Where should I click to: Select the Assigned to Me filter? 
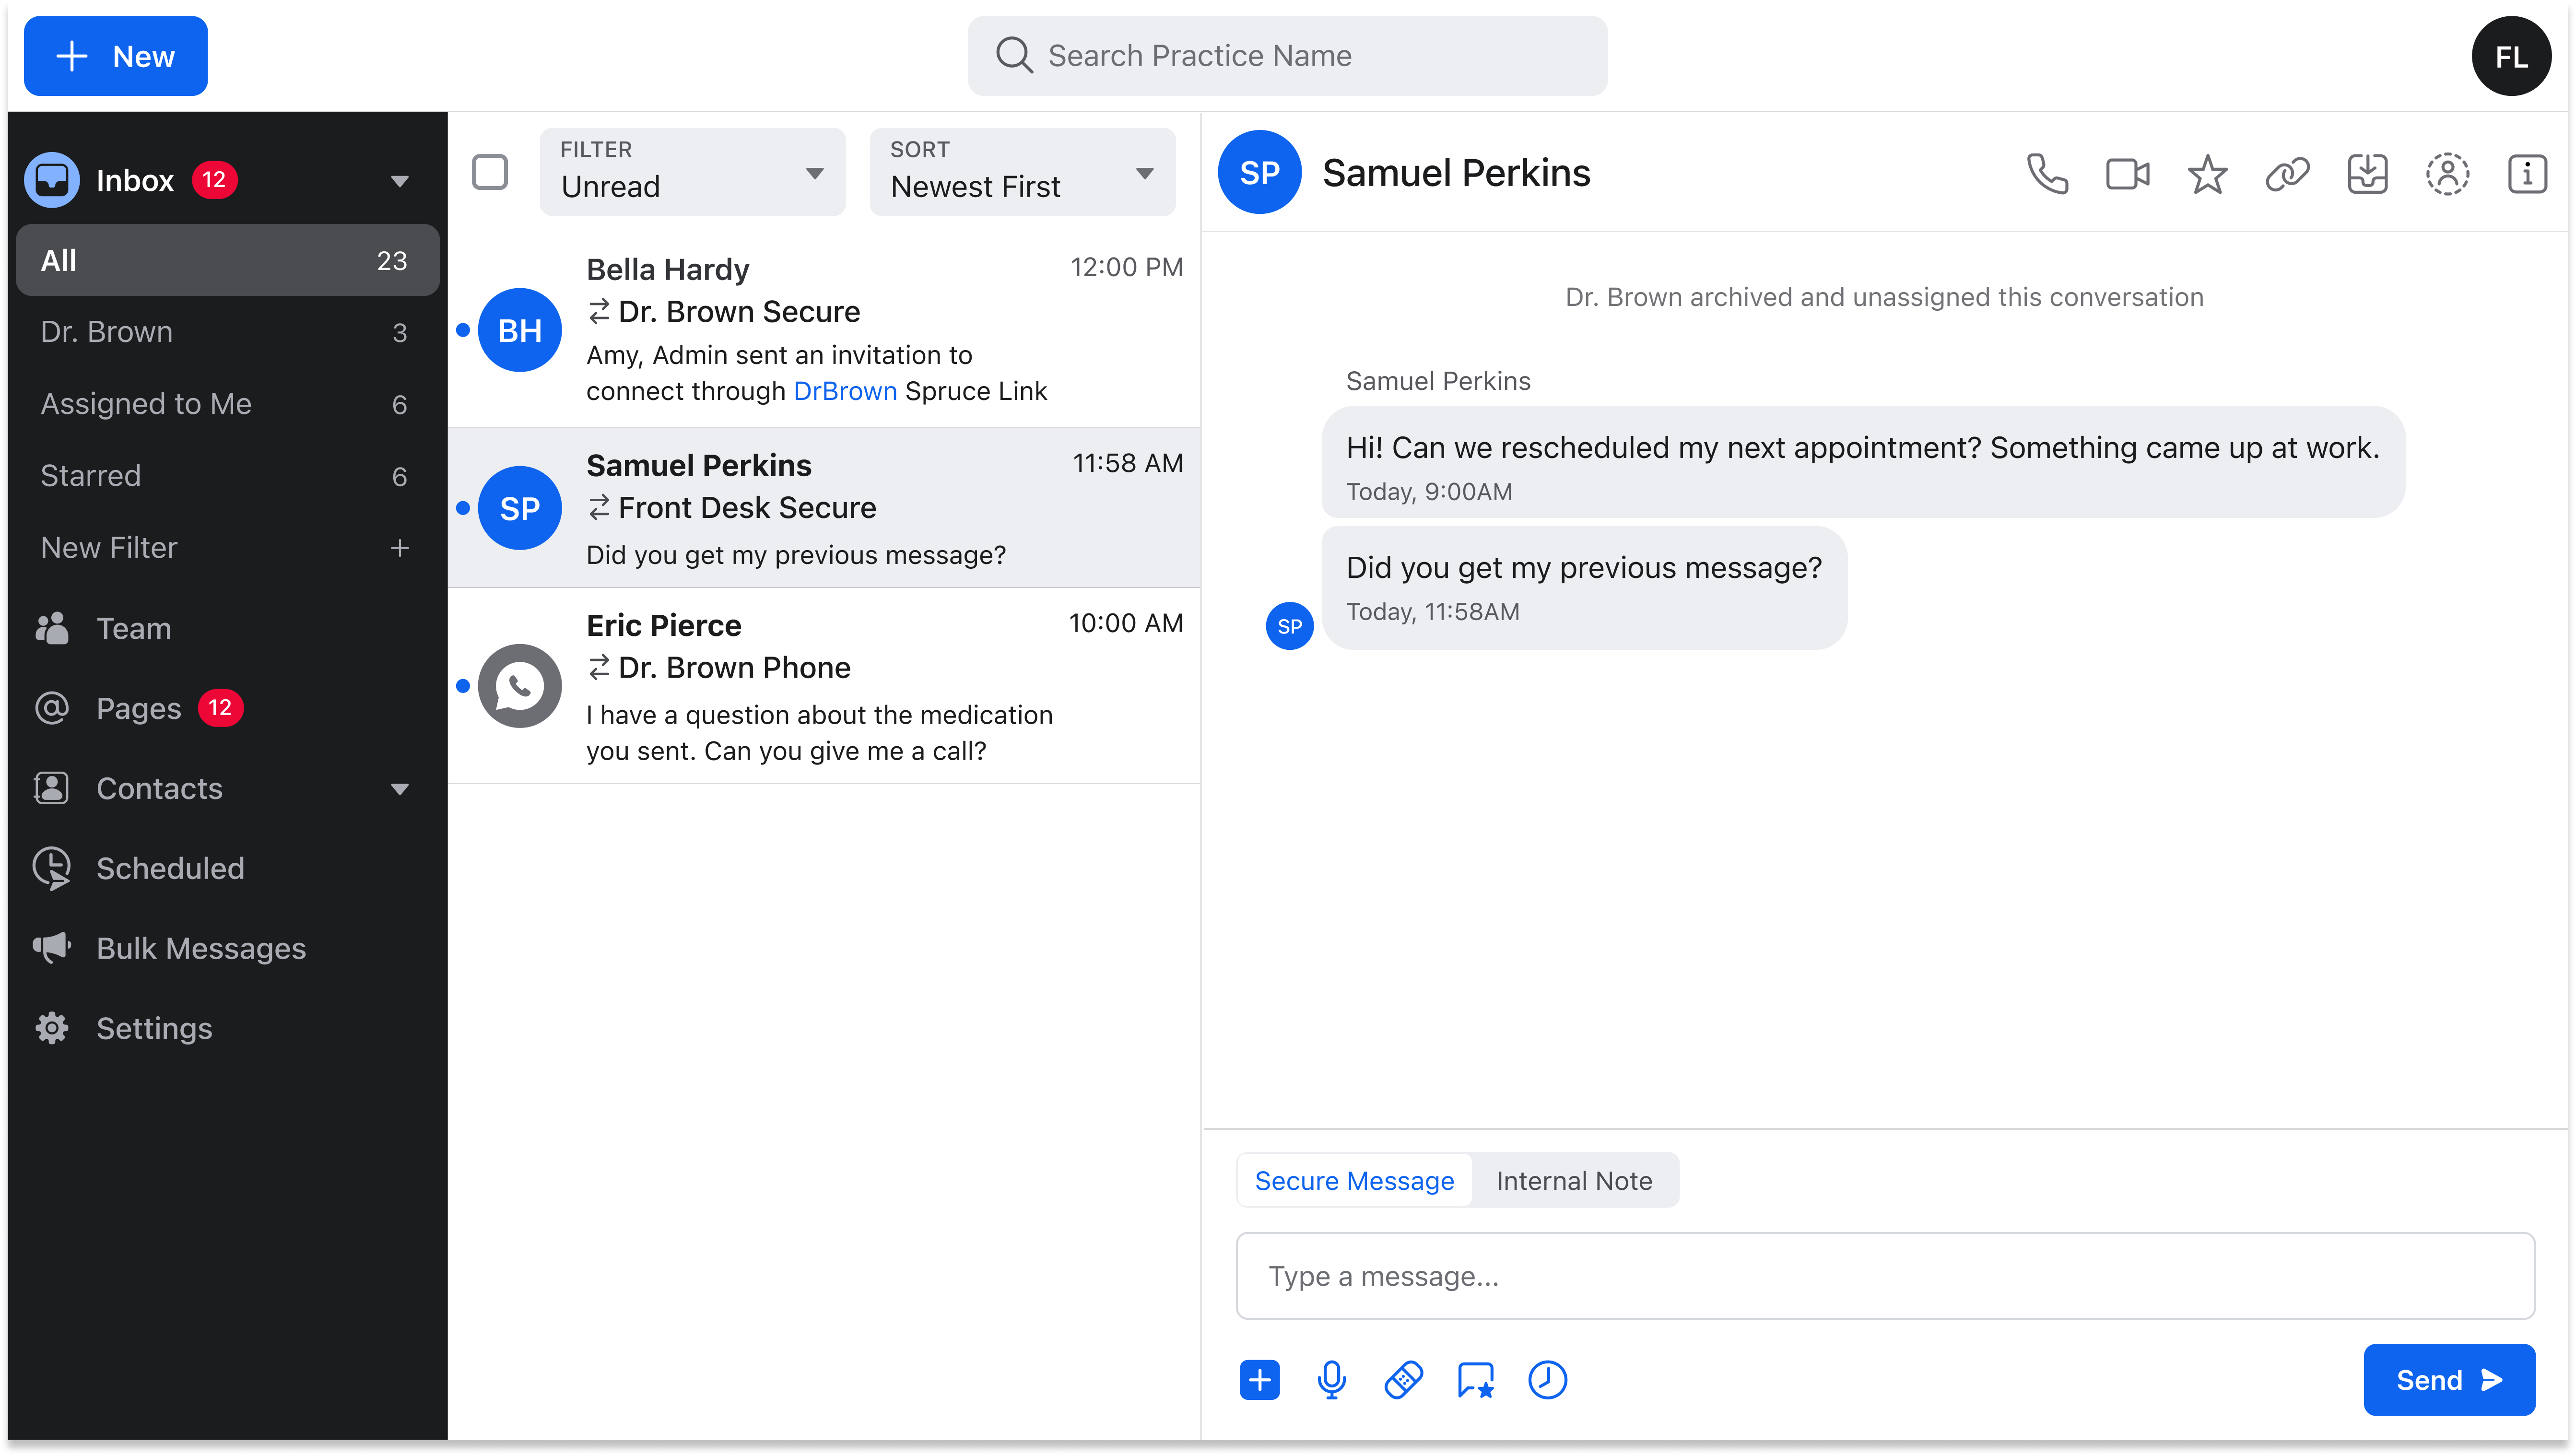click(x=228, y=404)
